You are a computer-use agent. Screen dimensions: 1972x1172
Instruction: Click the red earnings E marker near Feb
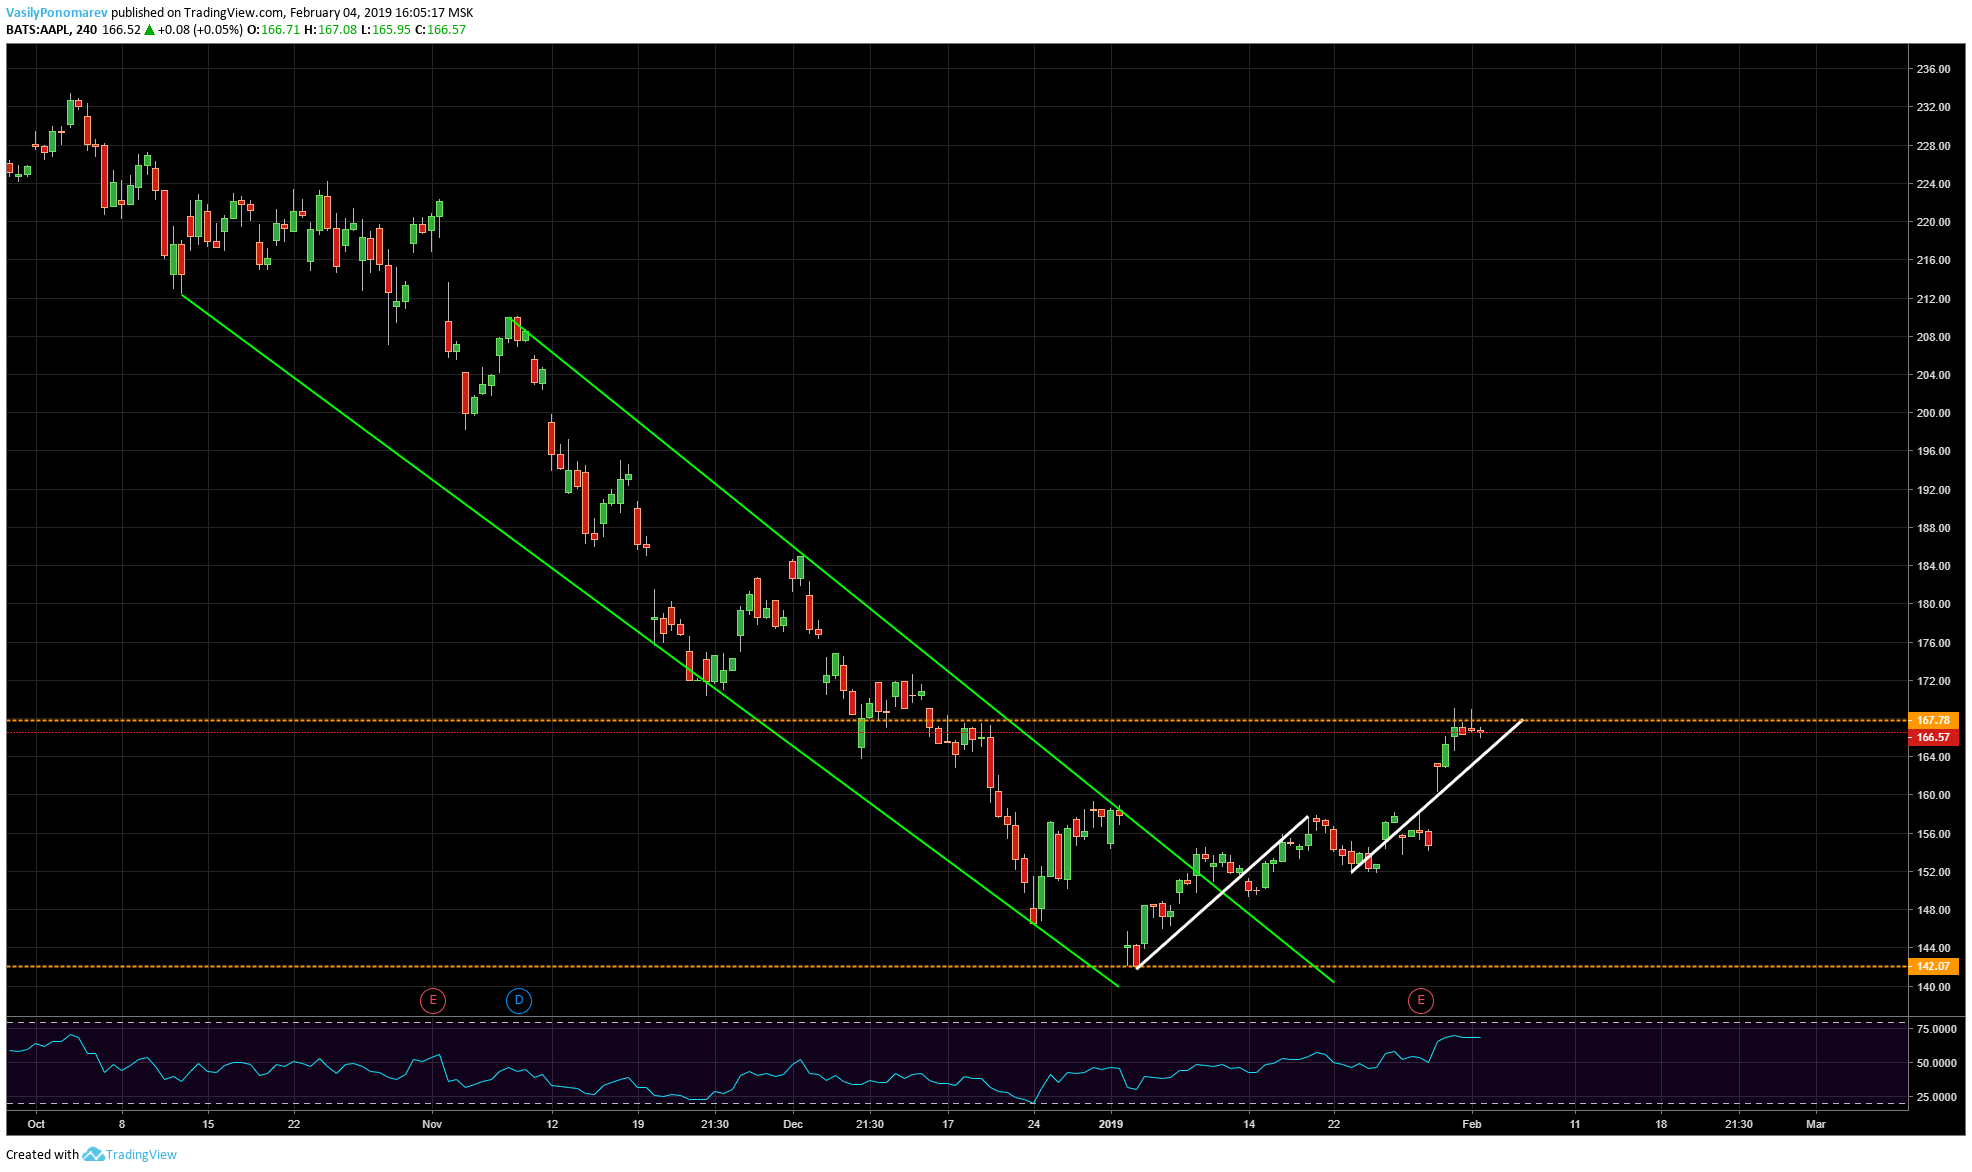(x=1421, y=1000)
